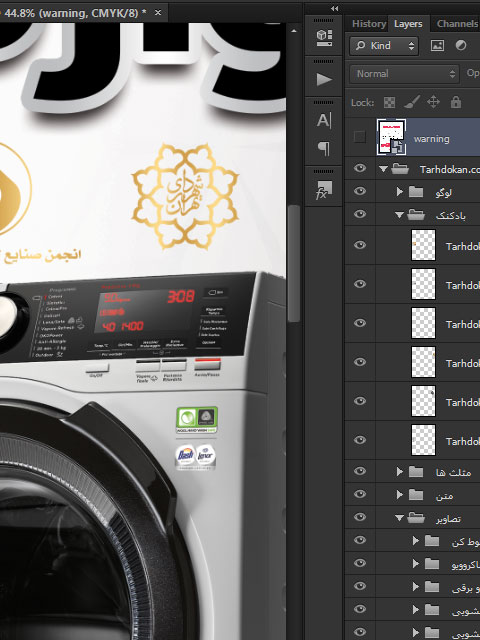Select the warning layer thumbnail
The image size is (480, 640).
(391, 137)
